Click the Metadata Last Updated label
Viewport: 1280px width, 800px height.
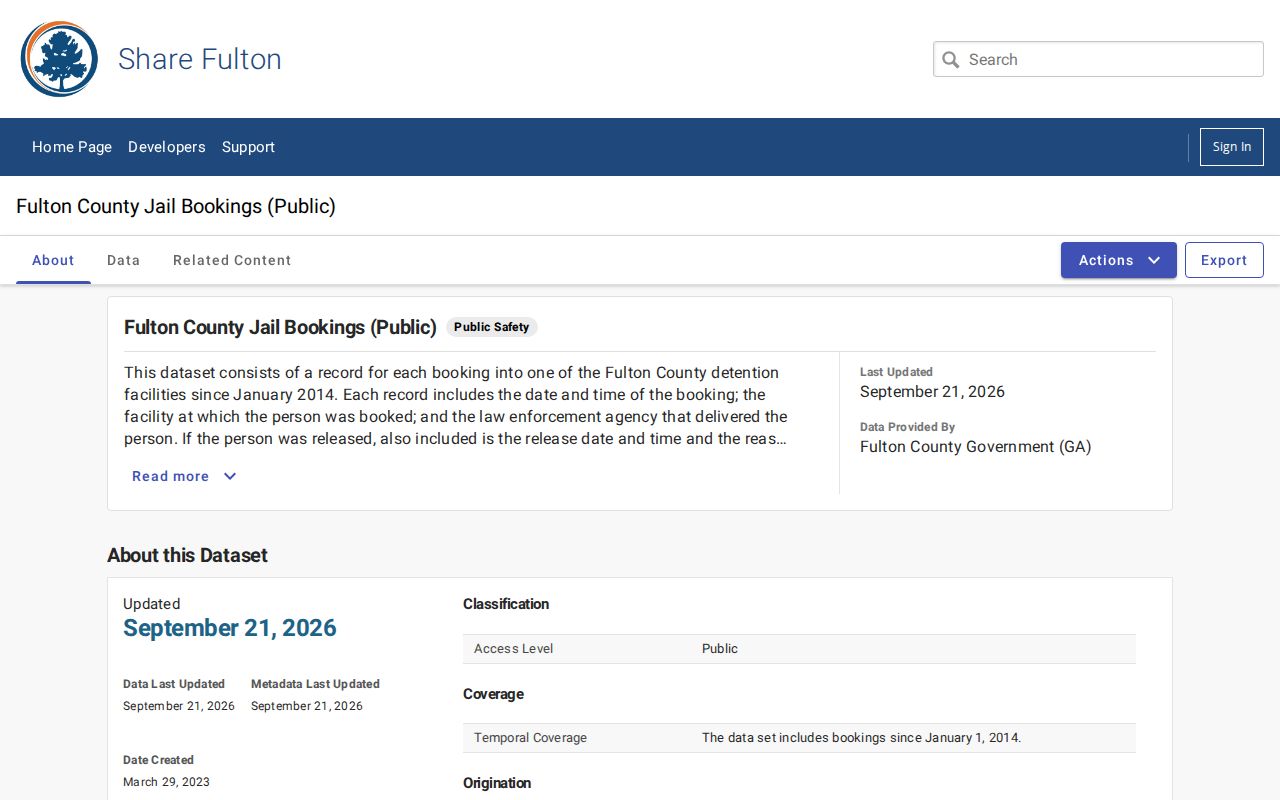click(x=315, y=684)
